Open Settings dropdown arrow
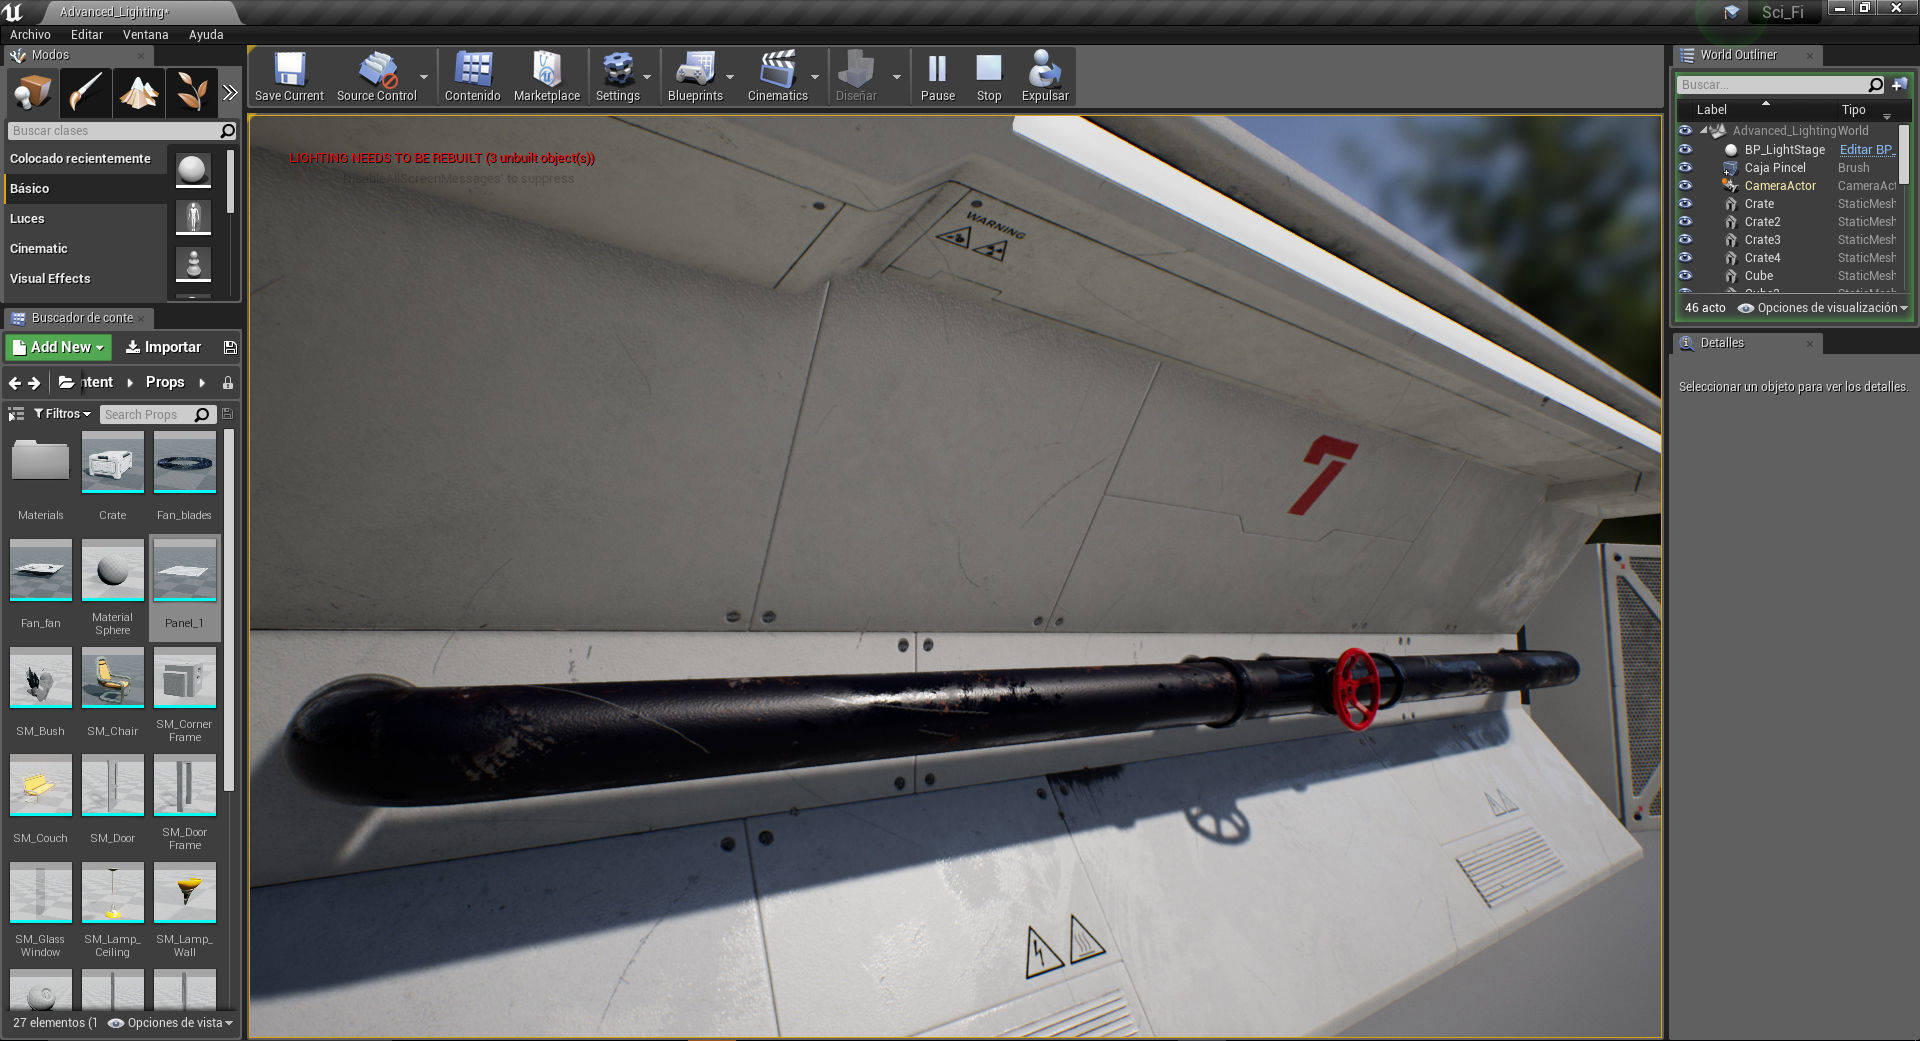This screenshot has height=1041, width=1920. pyautogui.click(x=647, y=77)
